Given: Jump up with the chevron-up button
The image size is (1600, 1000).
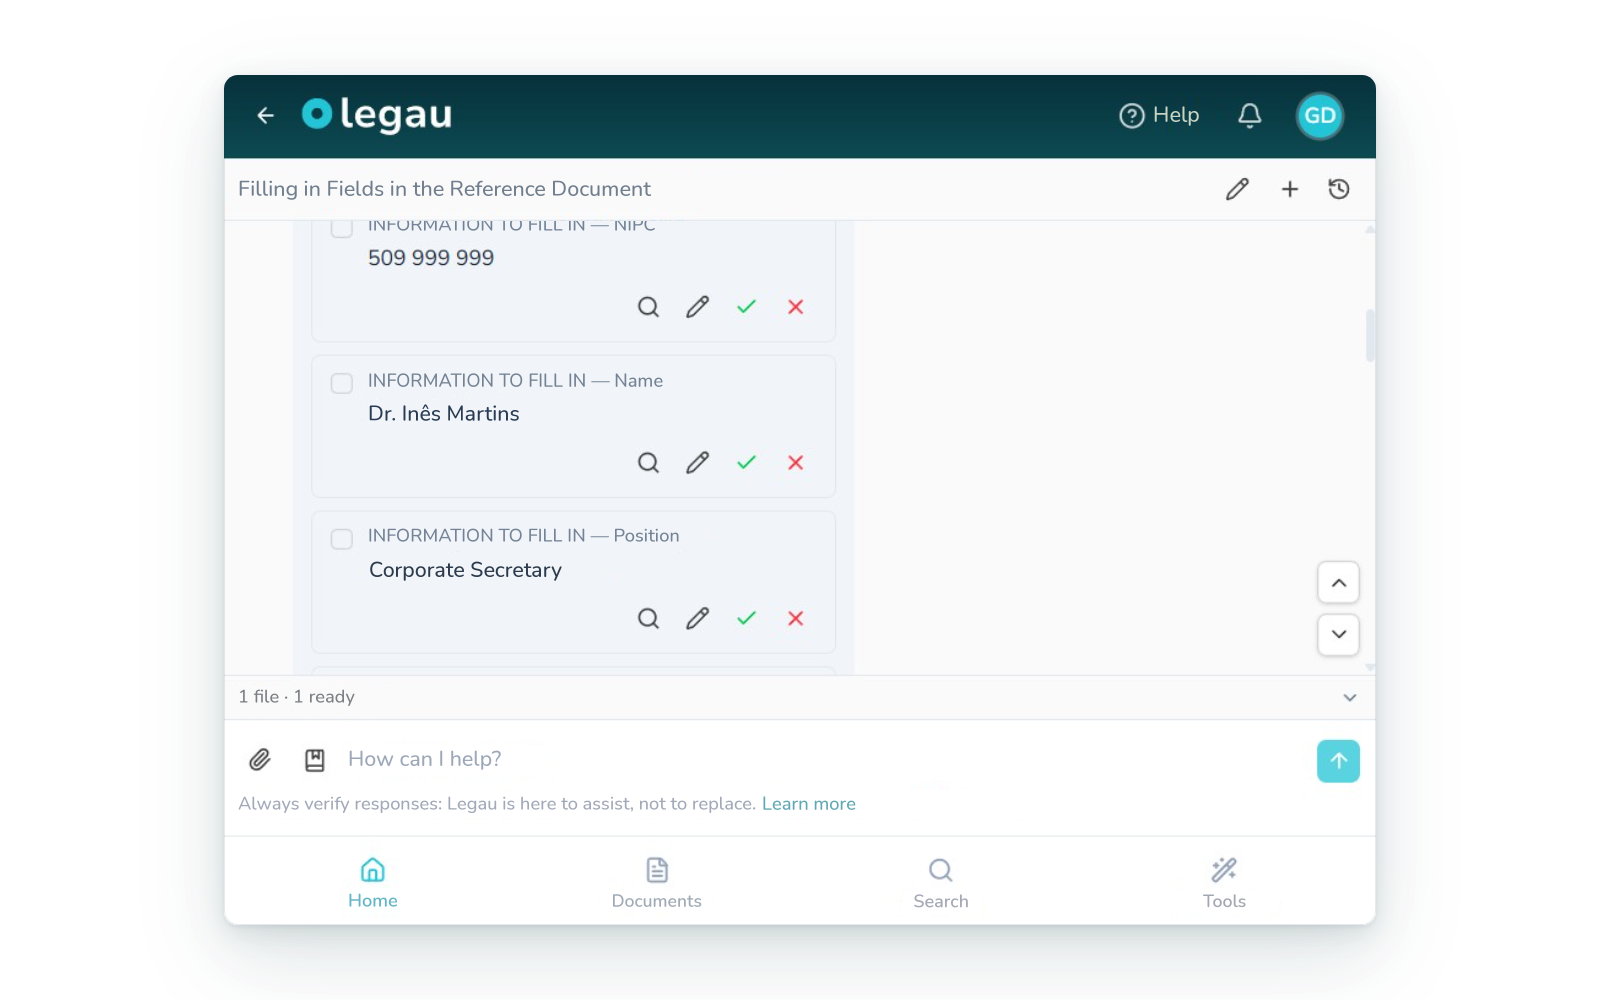Looking at the screenshot, I should [x=1338, y=583].
